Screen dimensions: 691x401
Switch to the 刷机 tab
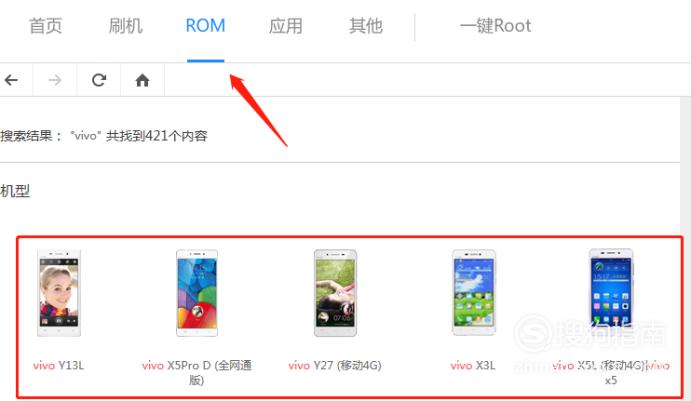point(126,26)
